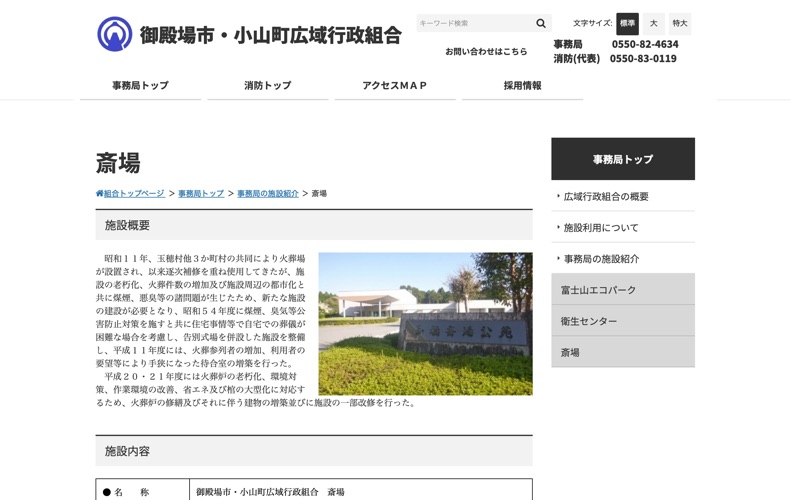800x500 pixels.
Task: Click the 組合トップページ breadcrumb link
Action: click(134, 193)
